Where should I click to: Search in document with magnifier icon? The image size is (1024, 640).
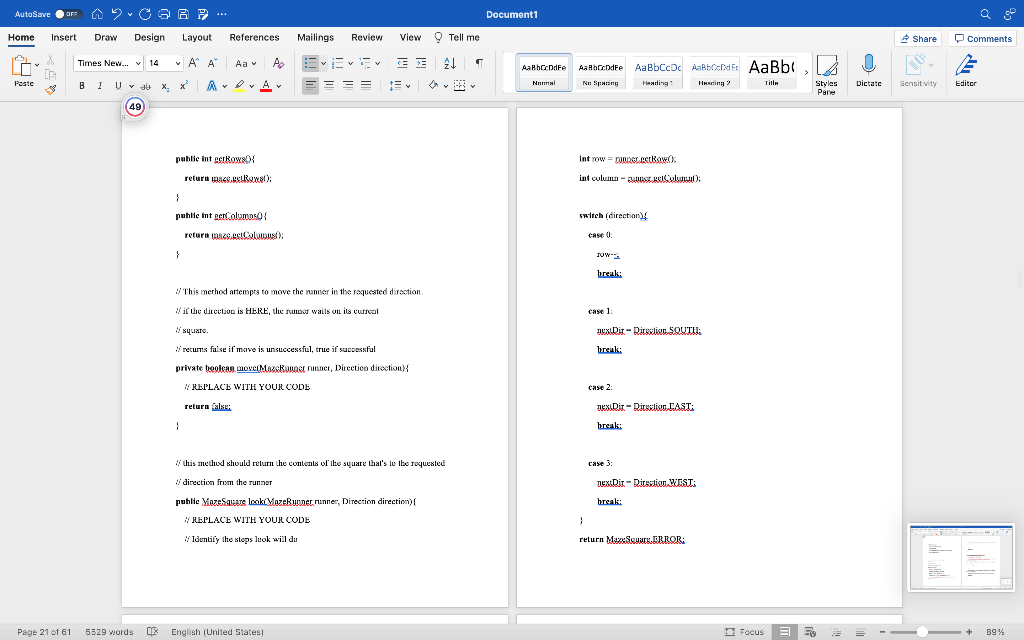click(985, 14)
